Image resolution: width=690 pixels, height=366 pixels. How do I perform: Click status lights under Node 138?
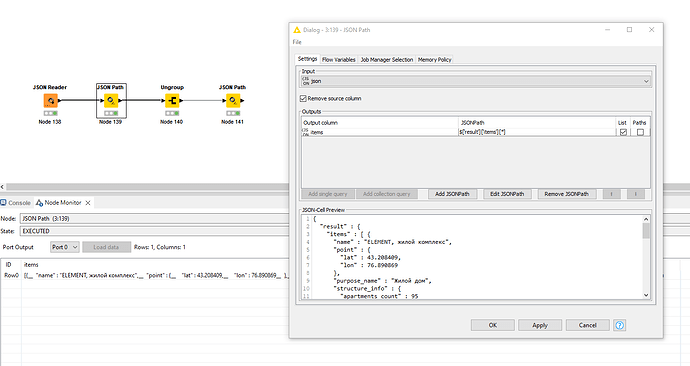[50, 113]
